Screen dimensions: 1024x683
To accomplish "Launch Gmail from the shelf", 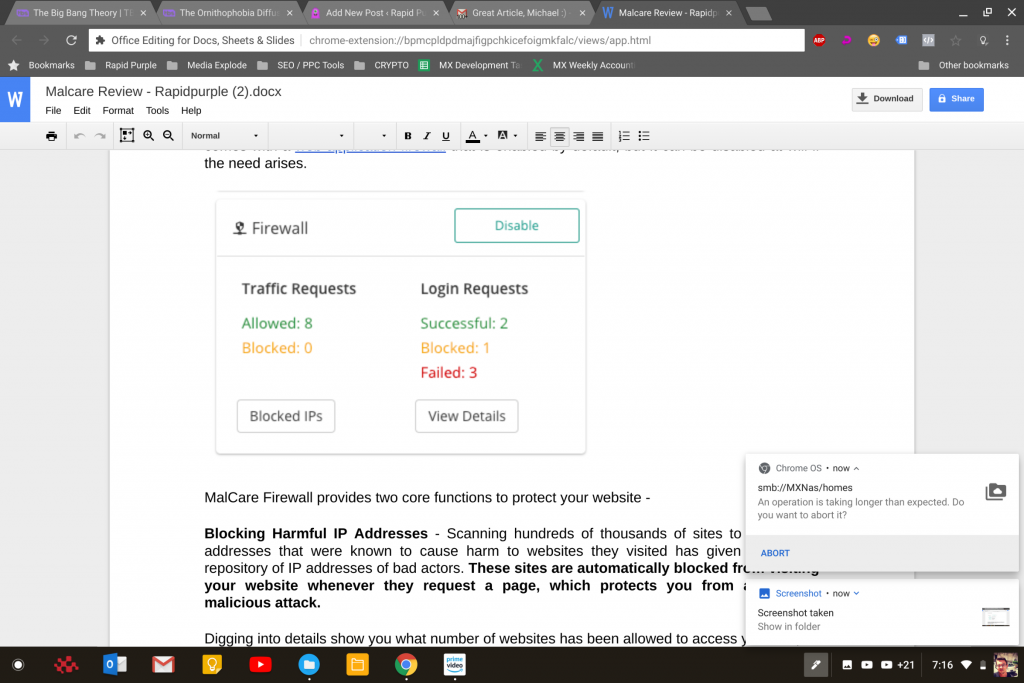I will click(x=163, y=665).
